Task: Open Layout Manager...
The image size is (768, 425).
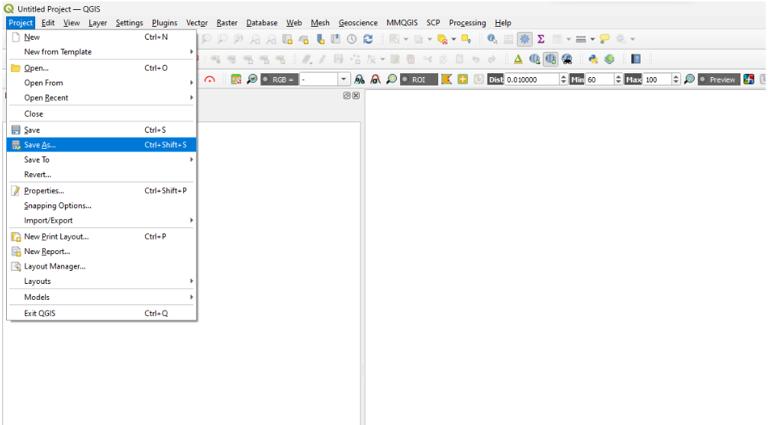Action: coord(101,266)
